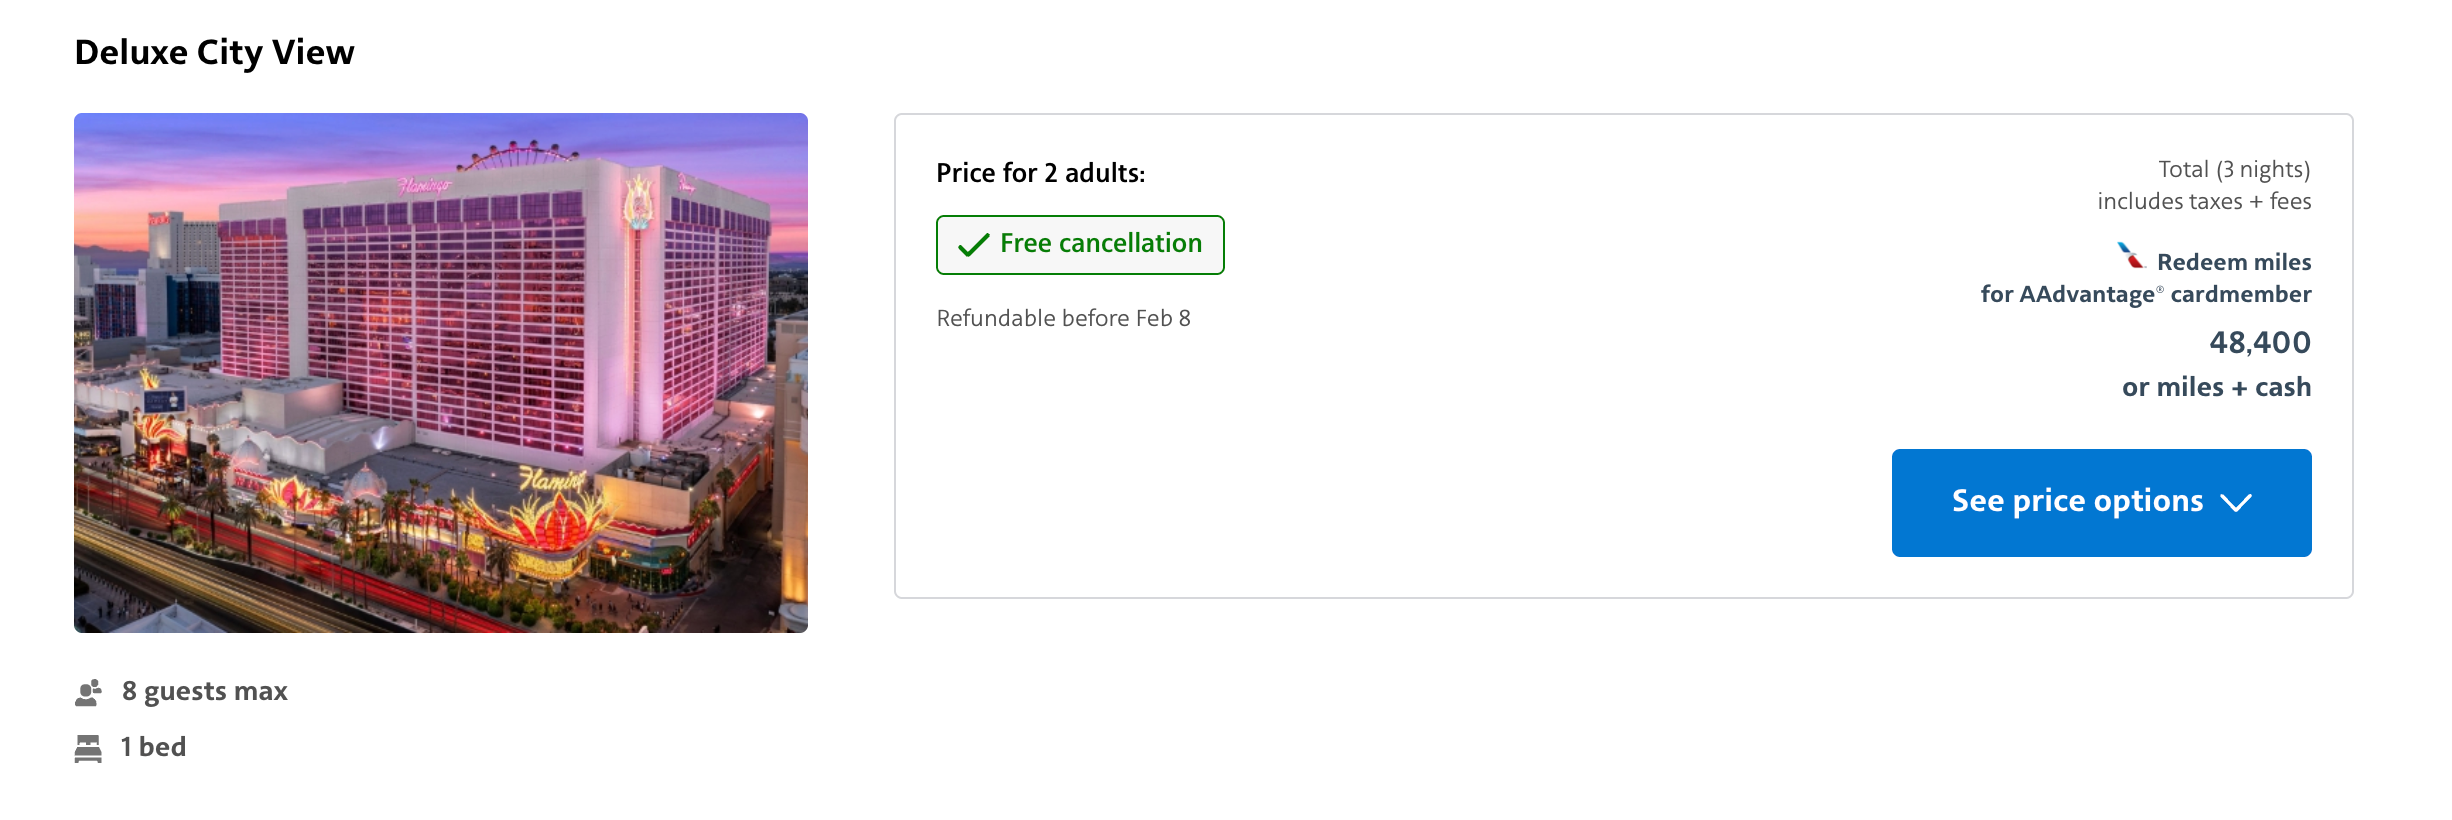Open the miles + cash pricing breakdown

coord(2214,387)
